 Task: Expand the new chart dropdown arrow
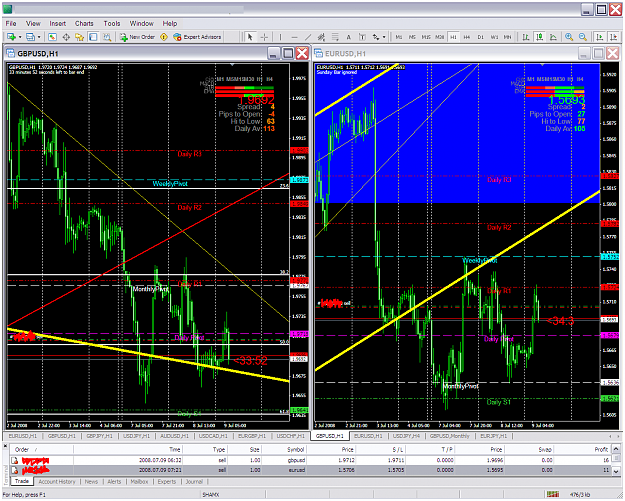pyautogui.click(x=20, y=37)
